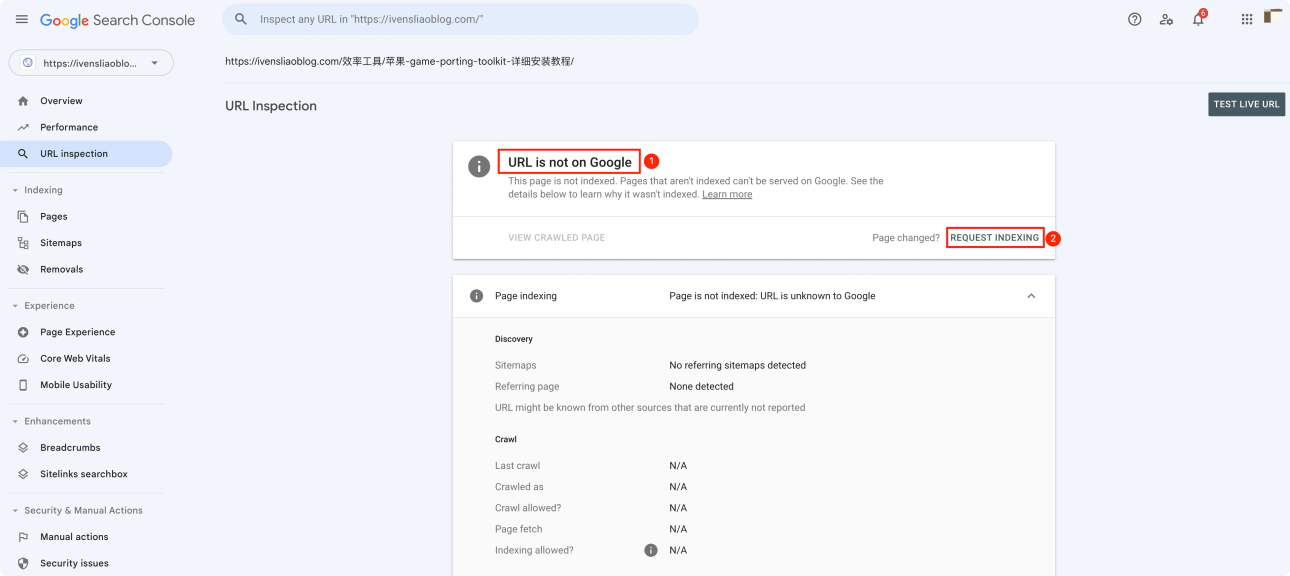Open the notifications bell
This screenshot has width=1290, height=576.
1199,18
